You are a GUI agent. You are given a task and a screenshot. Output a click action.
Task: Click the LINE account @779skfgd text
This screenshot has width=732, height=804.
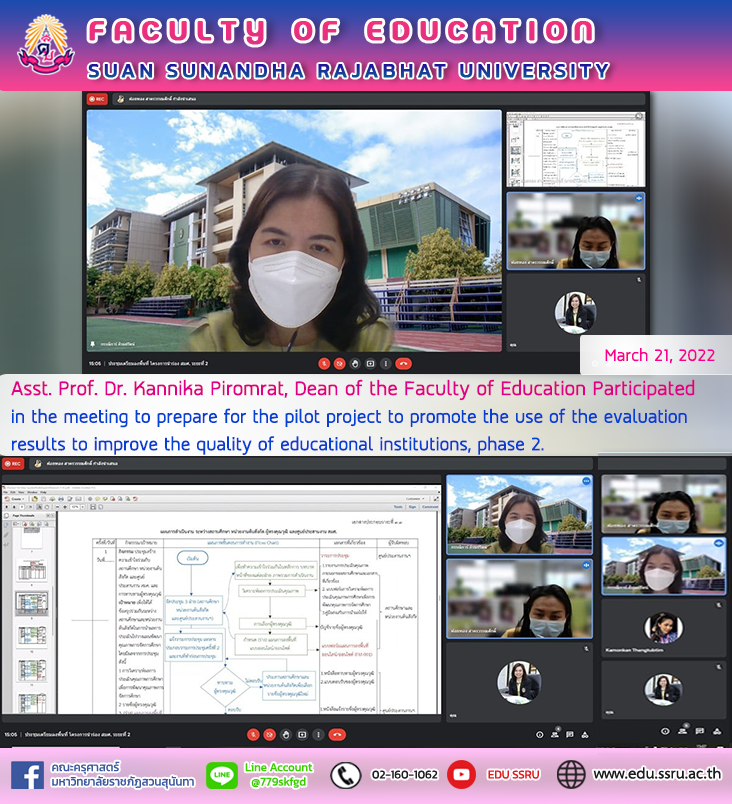point(278,782)
